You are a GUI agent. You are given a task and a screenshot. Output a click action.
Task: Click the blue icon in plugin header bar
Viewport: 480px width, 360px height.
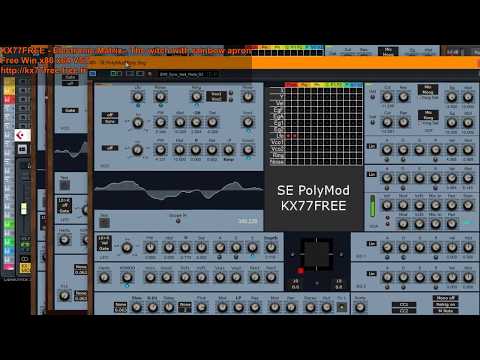pyautogui.click(x=92, y=74)
